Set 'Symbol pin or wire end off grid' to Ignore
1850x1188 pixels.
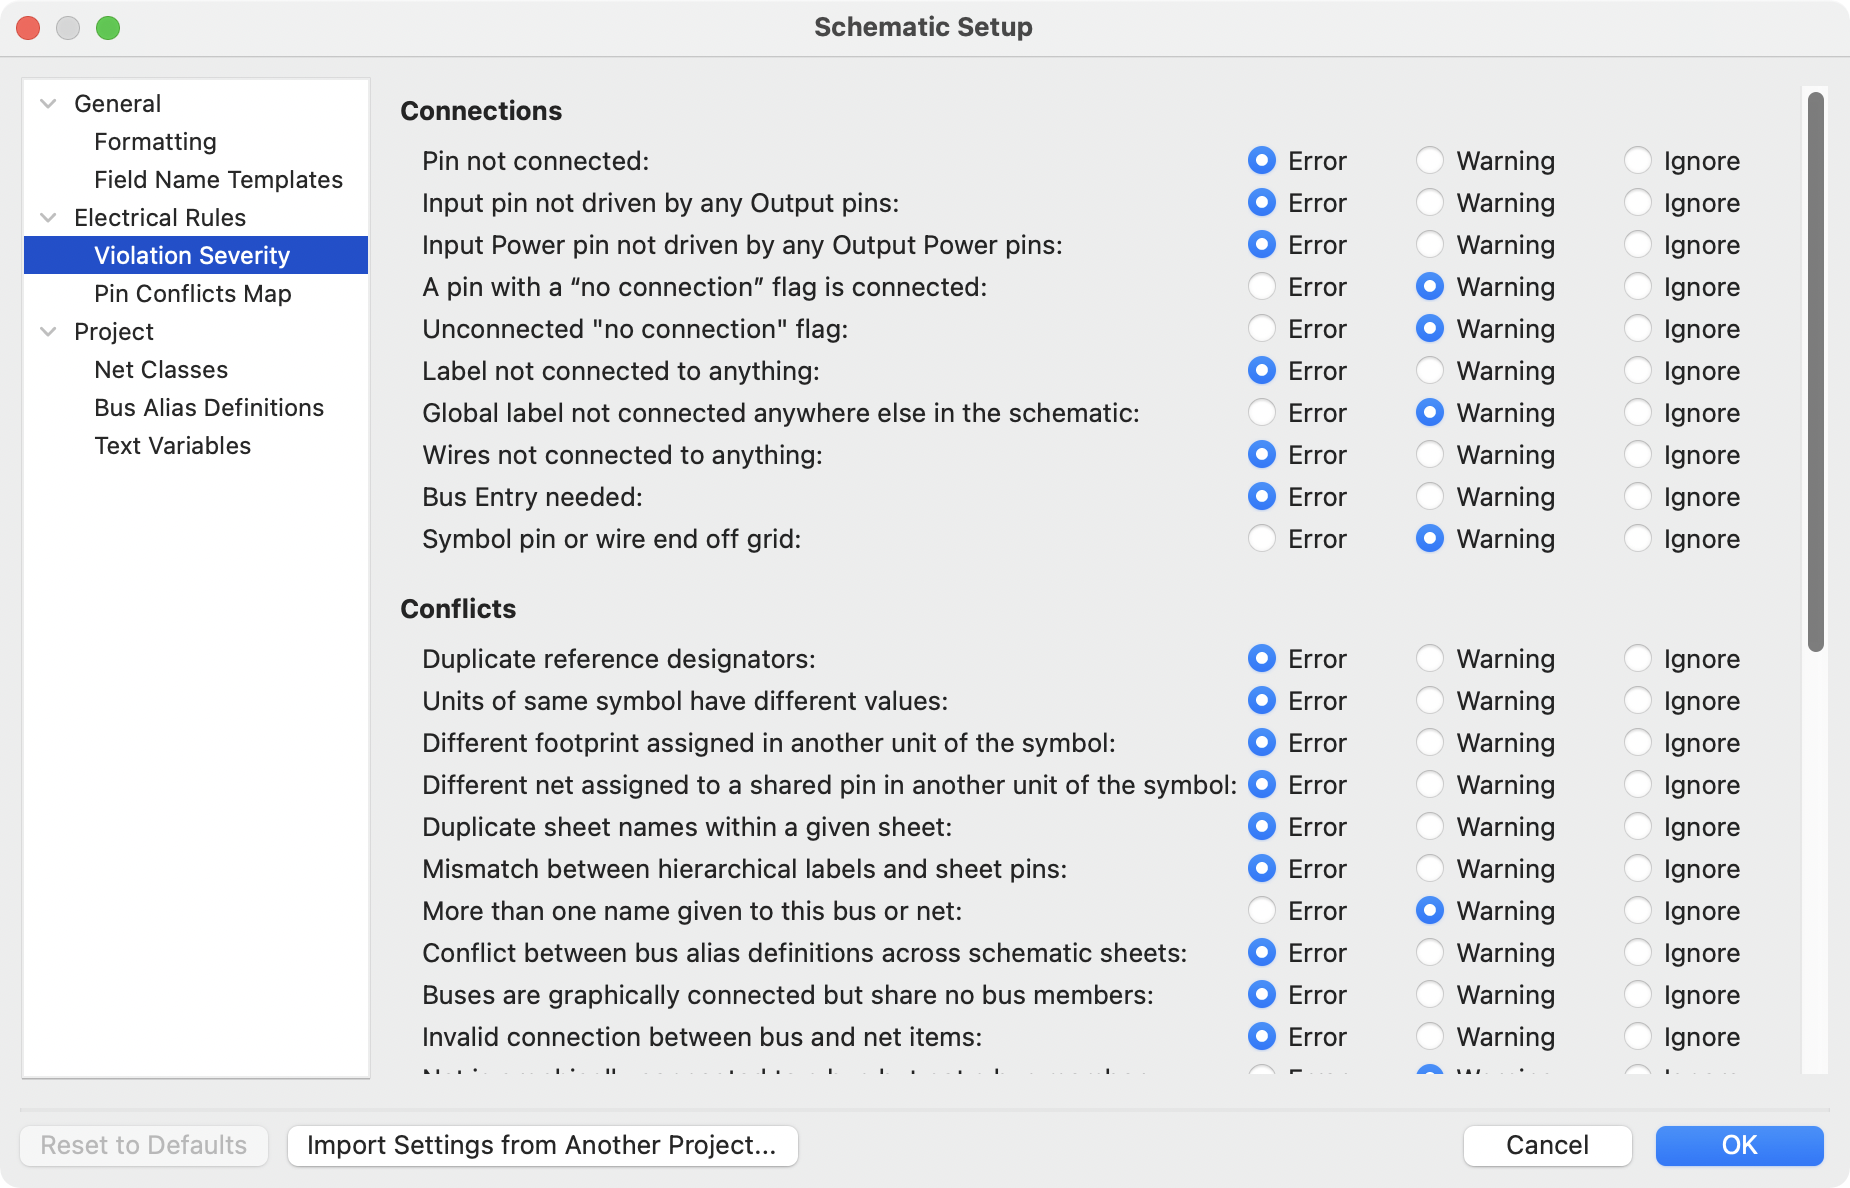click(x=1638, y=539)
